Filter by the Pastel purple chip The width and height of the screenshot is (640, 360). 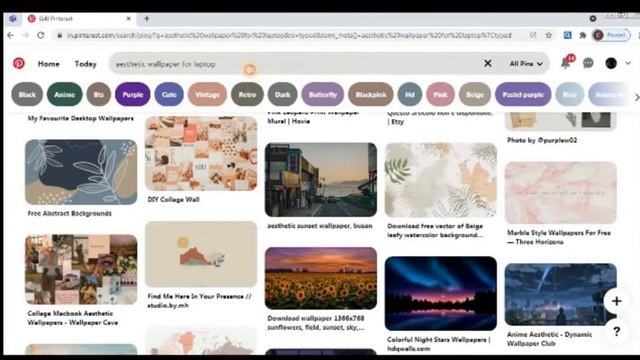(523, 94)
